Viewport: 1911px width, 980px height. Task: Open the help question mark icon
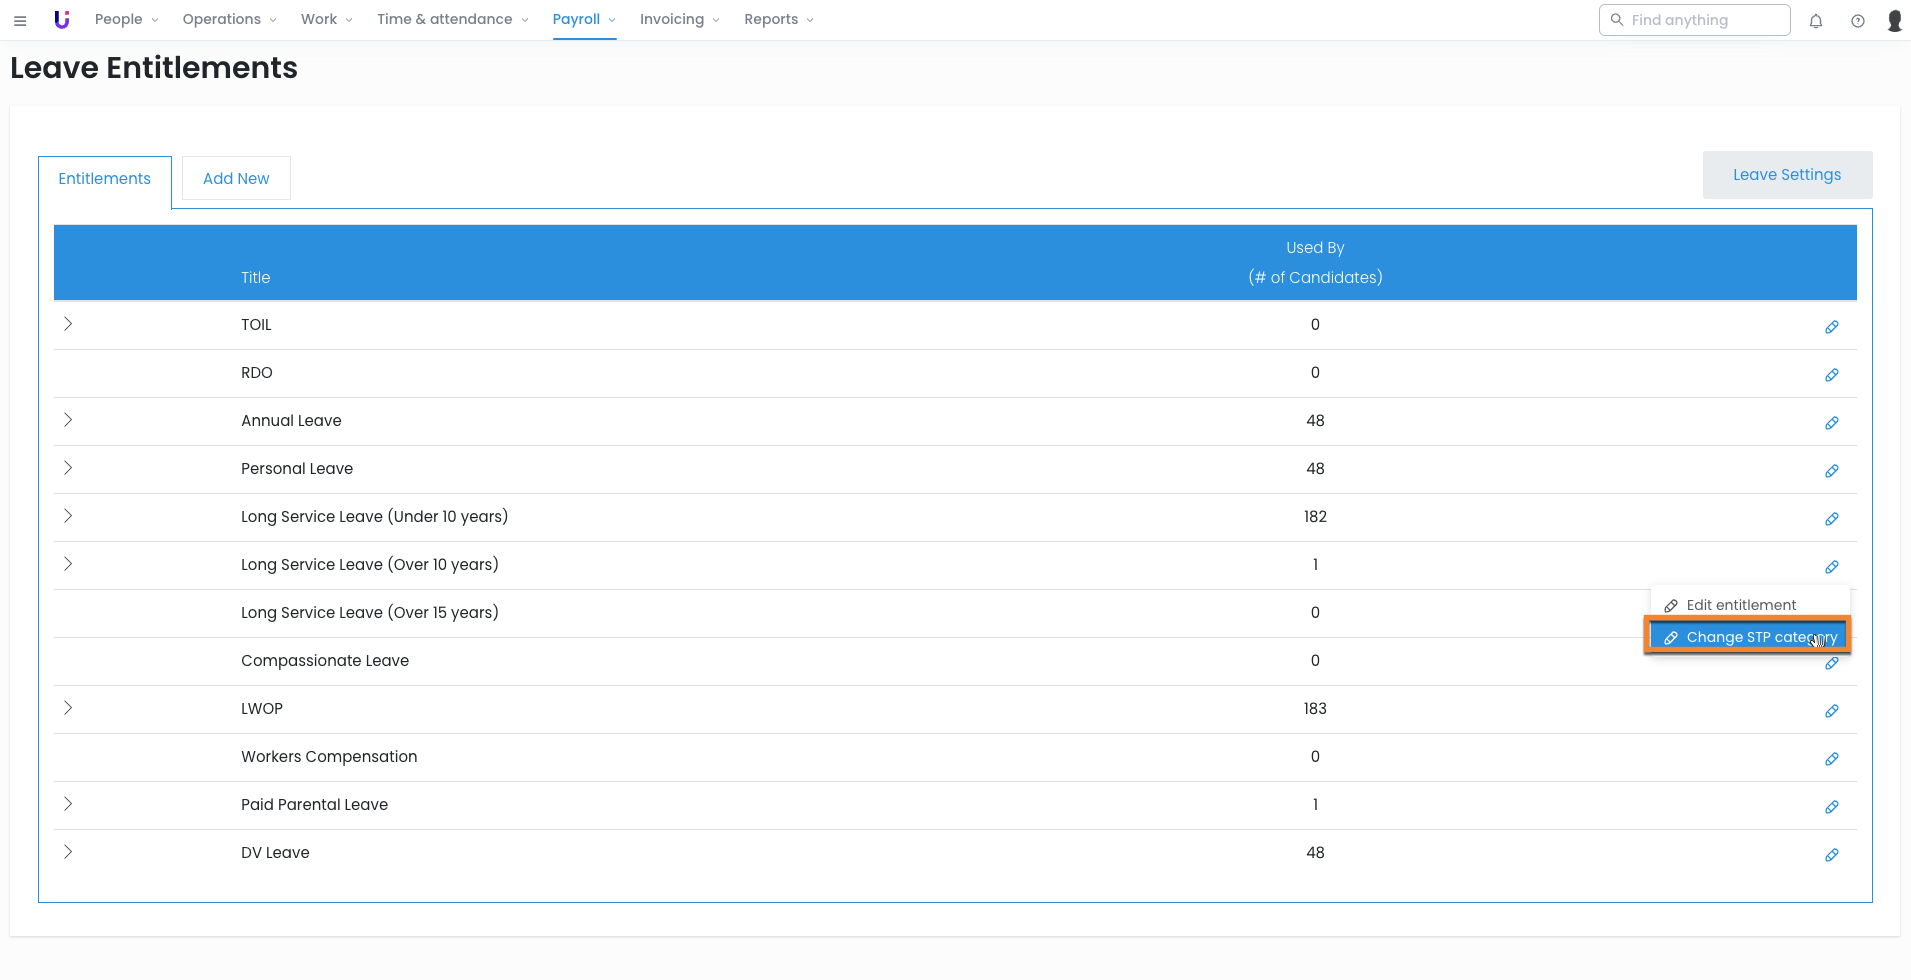(1858, 20)
